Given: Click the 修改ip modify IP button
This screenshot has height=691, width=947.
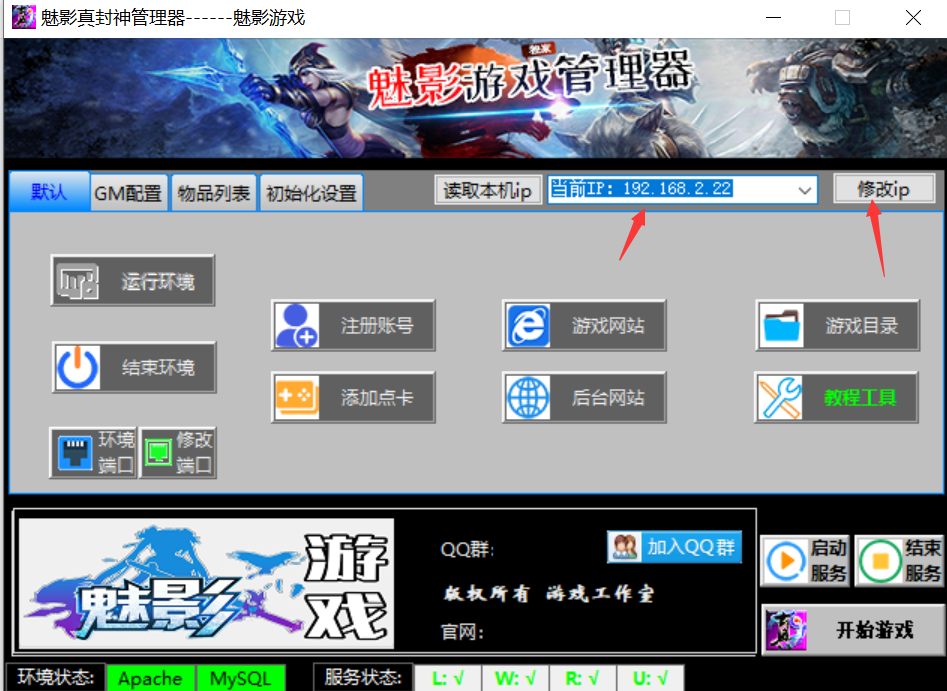Looking at the screenshot, I should 884,189.
